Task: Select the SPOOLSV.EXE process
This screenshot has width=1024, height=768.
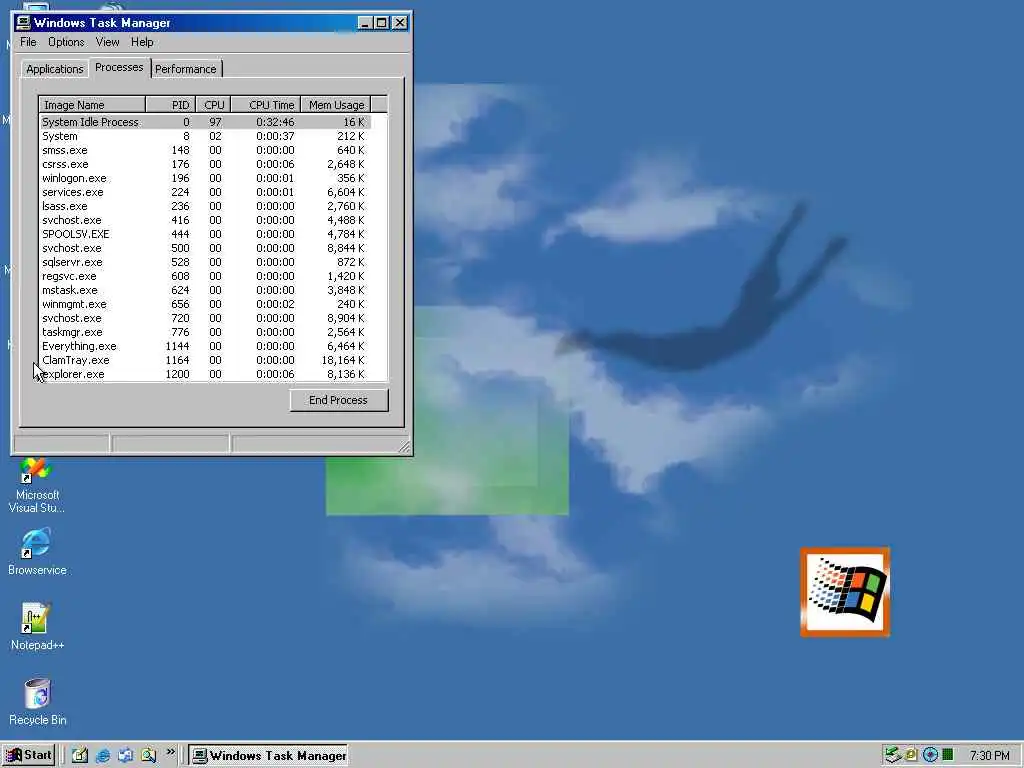Action: 204,234
